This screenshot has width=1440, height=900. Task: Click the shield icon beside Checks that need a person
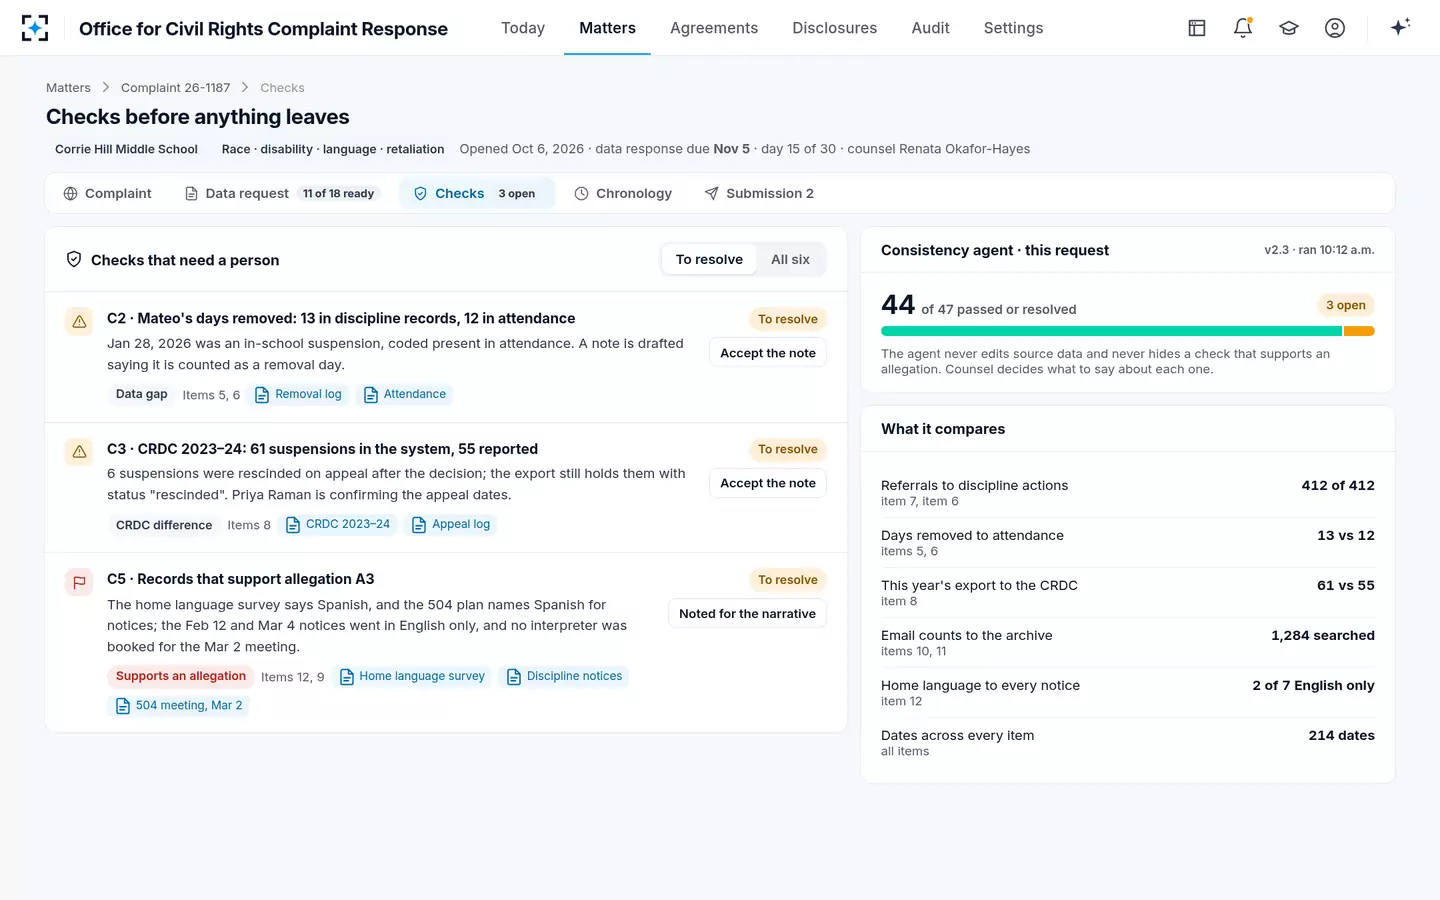point(74,259)
